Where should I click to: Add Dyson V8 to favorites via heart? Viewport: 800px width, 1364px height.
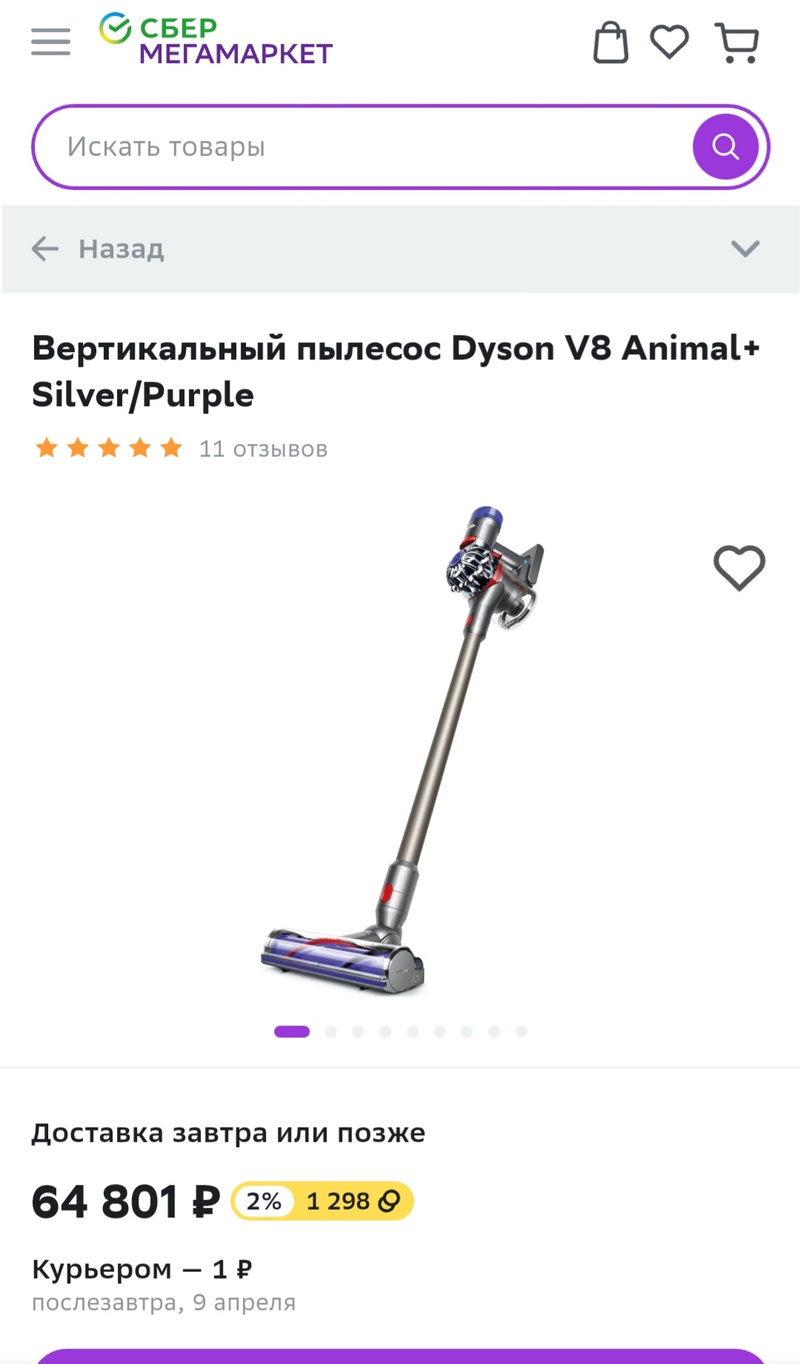pos(739,568)
